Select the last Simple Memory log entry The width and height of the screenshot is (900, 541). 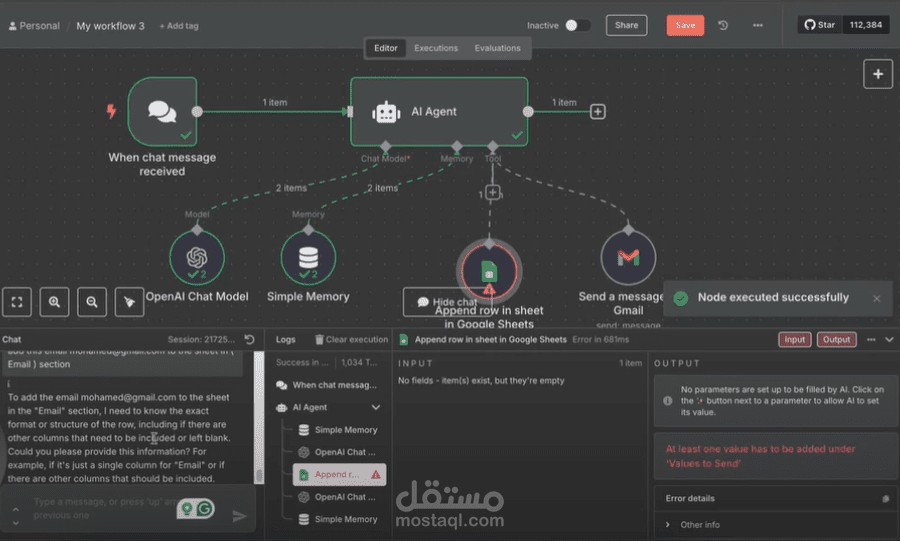339,519
